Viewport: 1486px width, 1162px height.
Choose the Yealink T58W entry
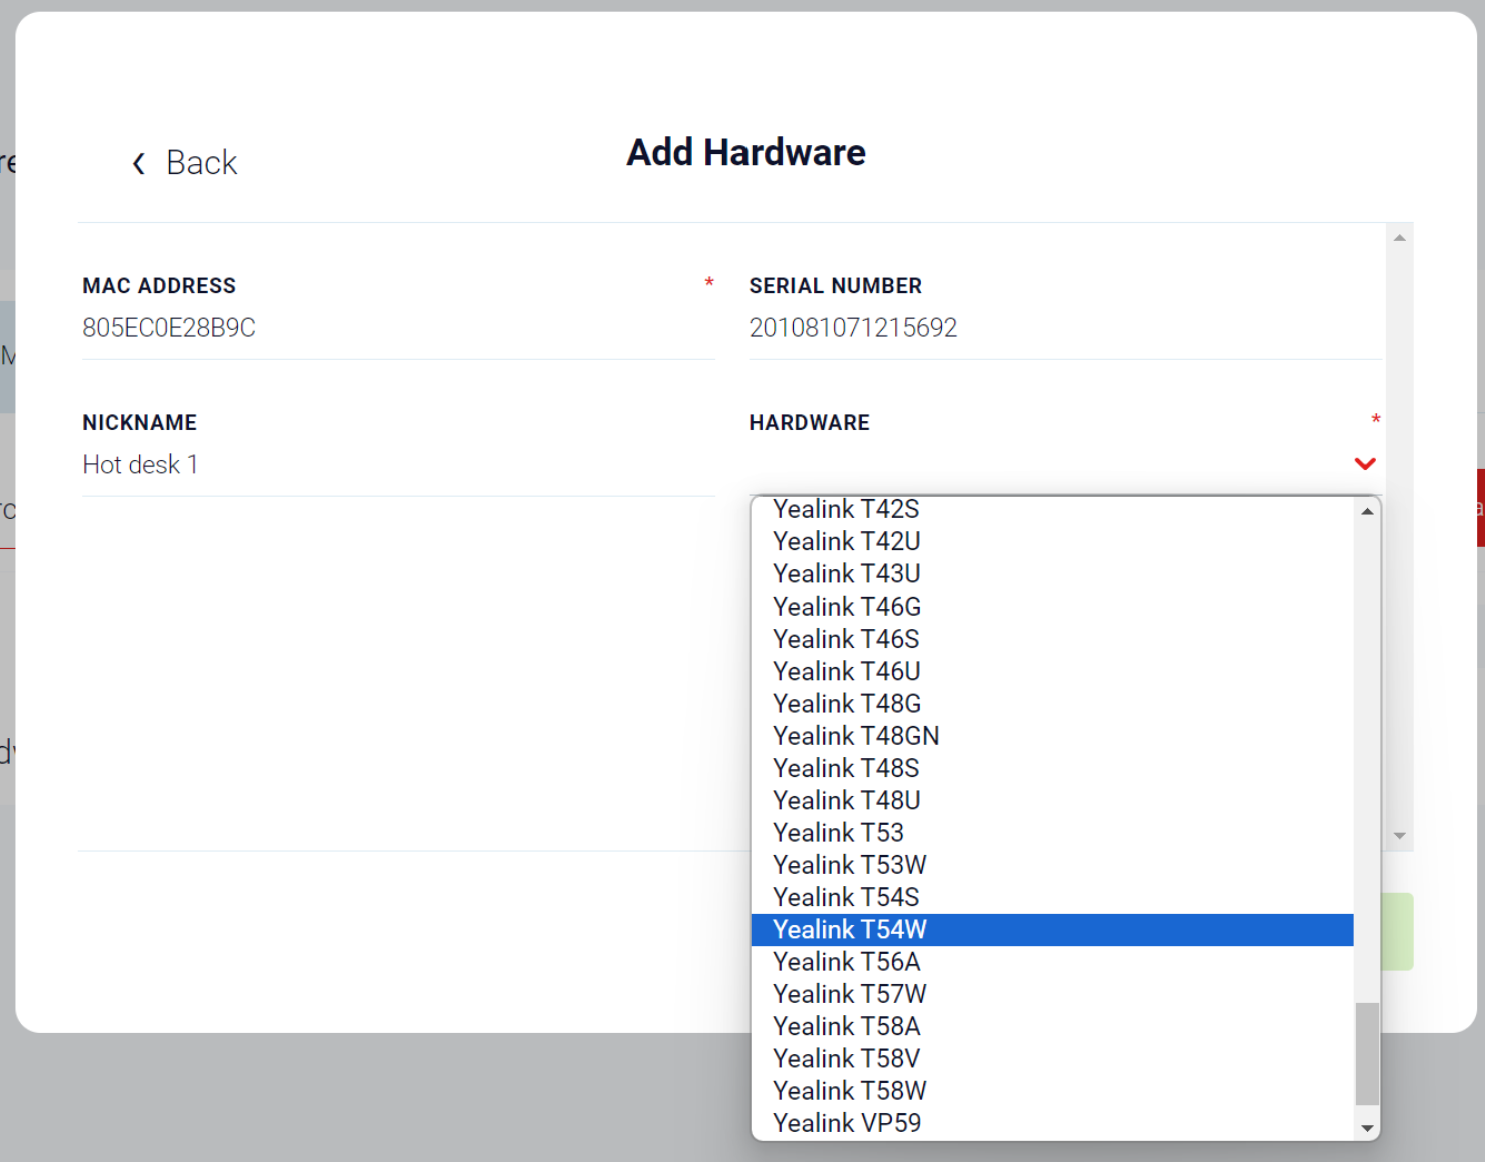click(1052, 1091)
